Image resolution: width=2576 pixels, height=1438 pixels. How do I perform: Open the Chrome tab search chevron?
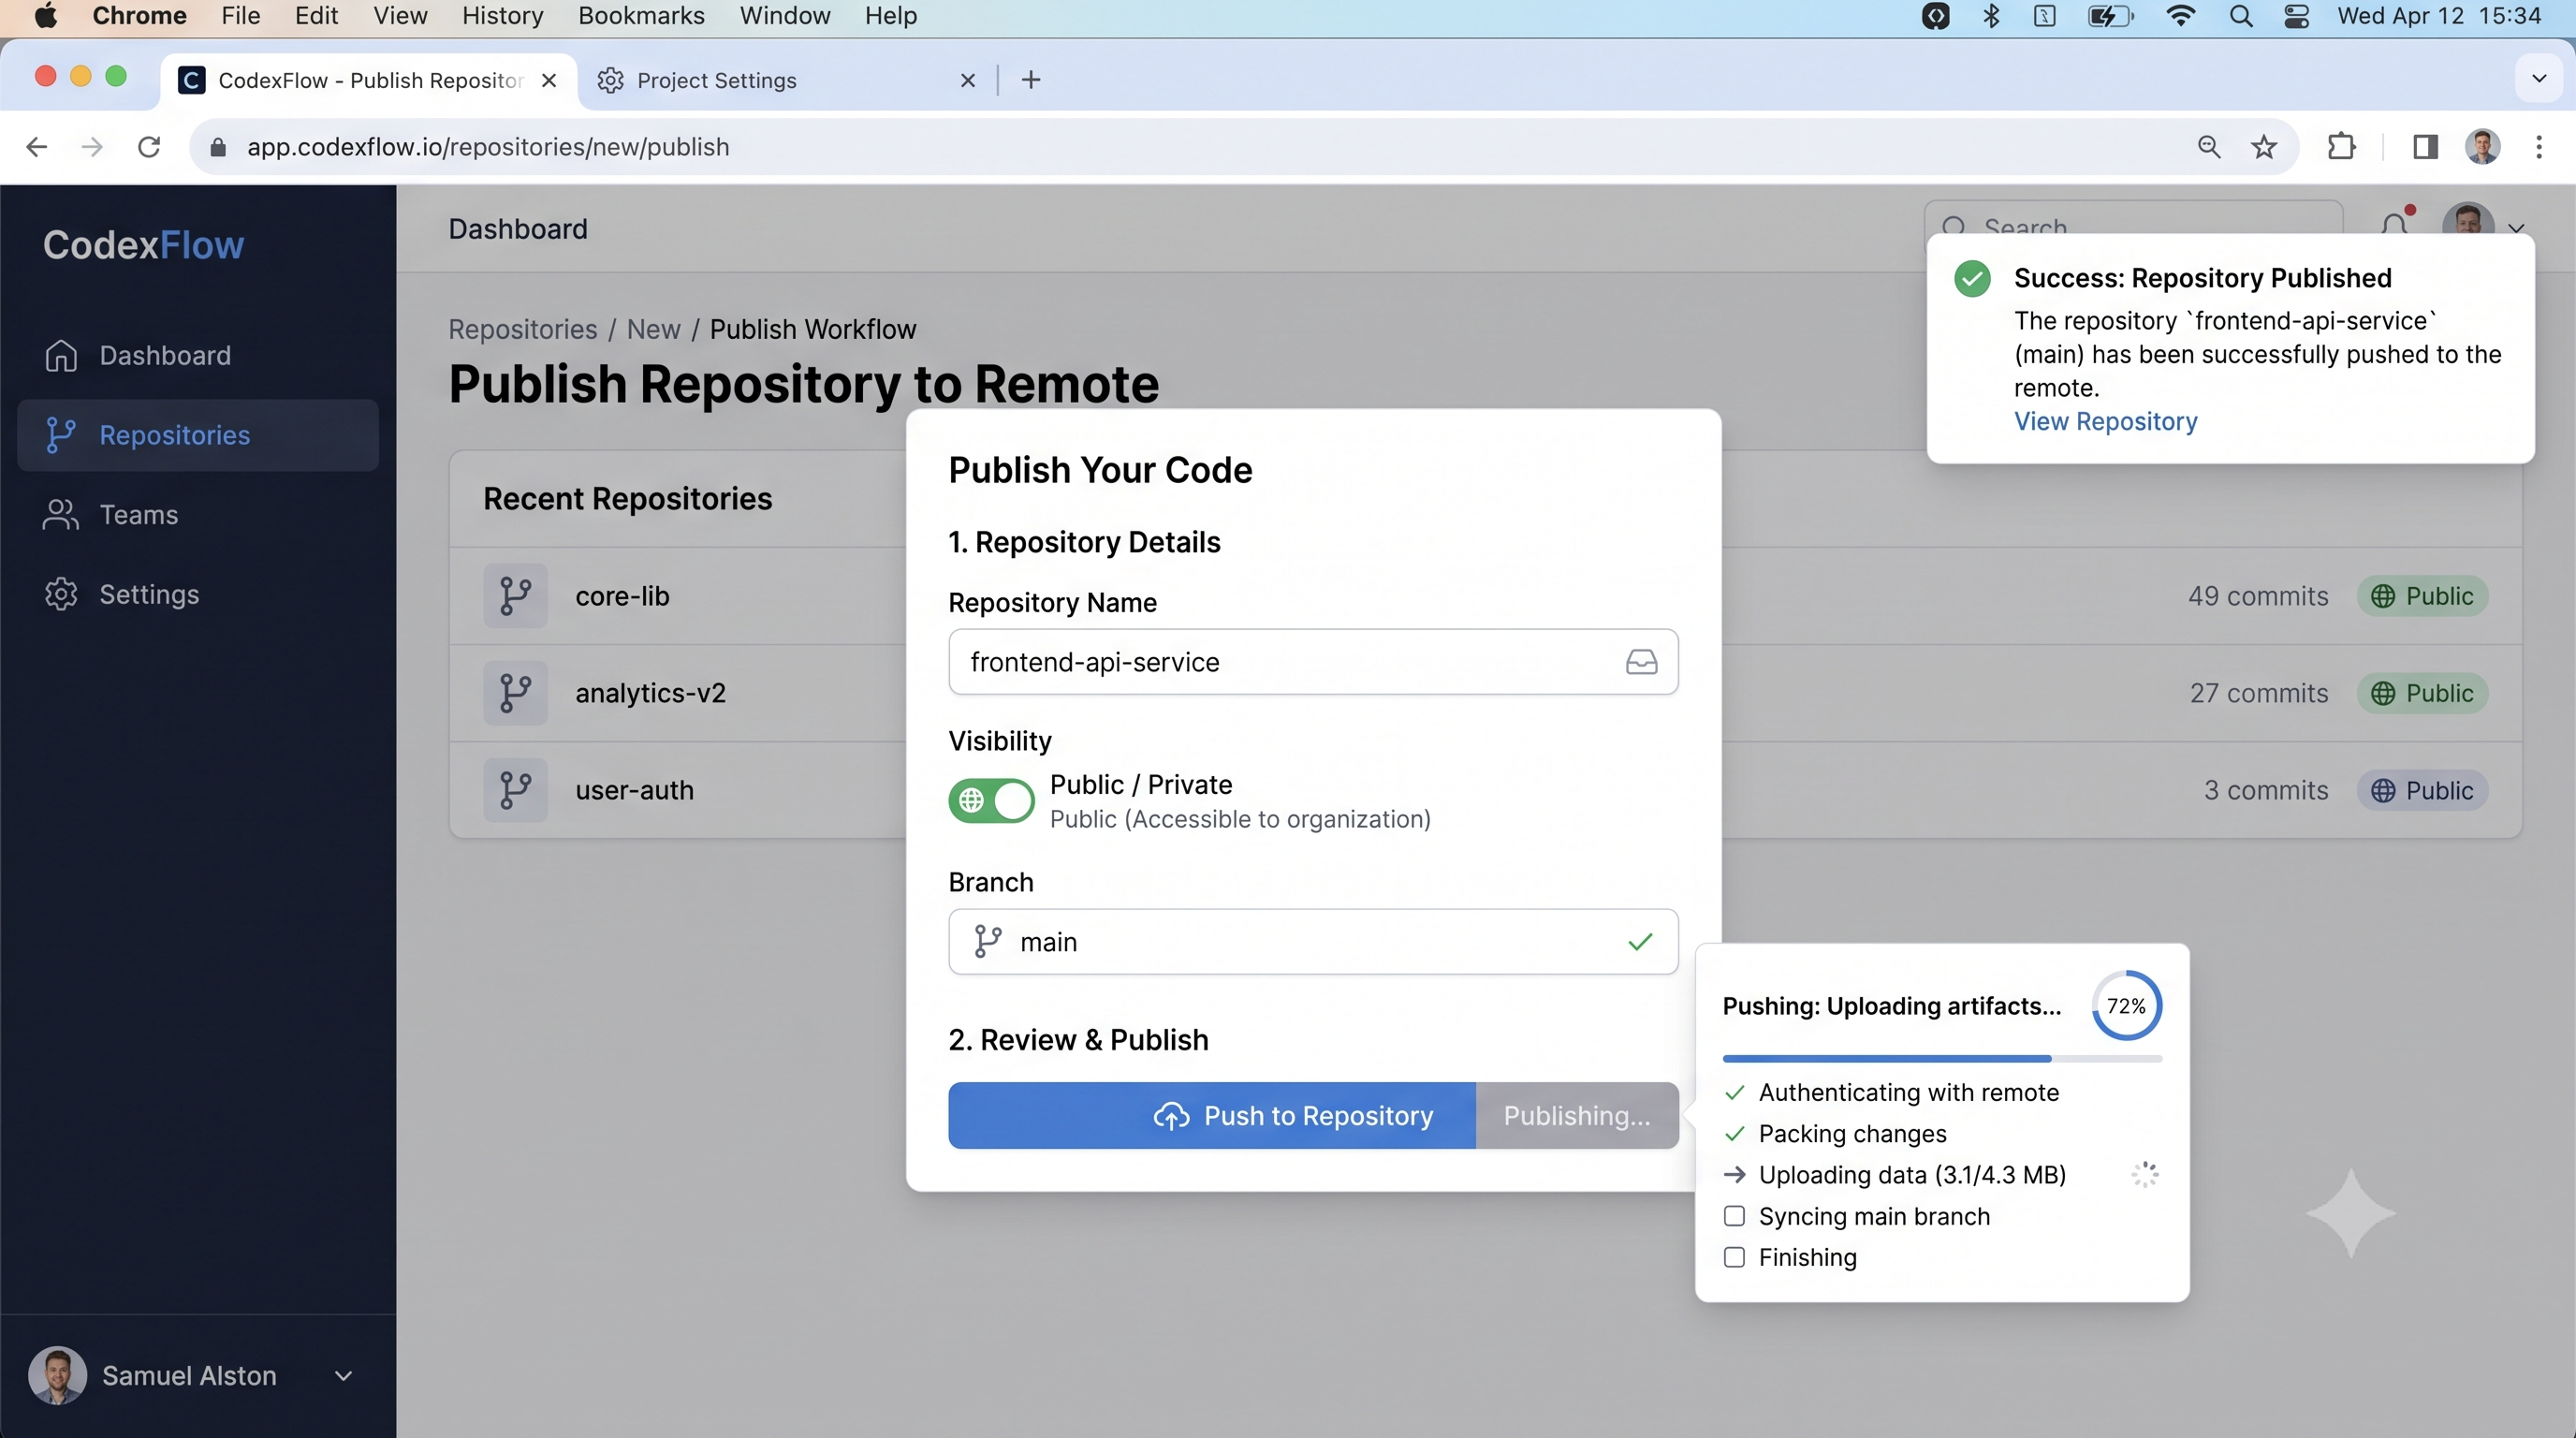2539,78
